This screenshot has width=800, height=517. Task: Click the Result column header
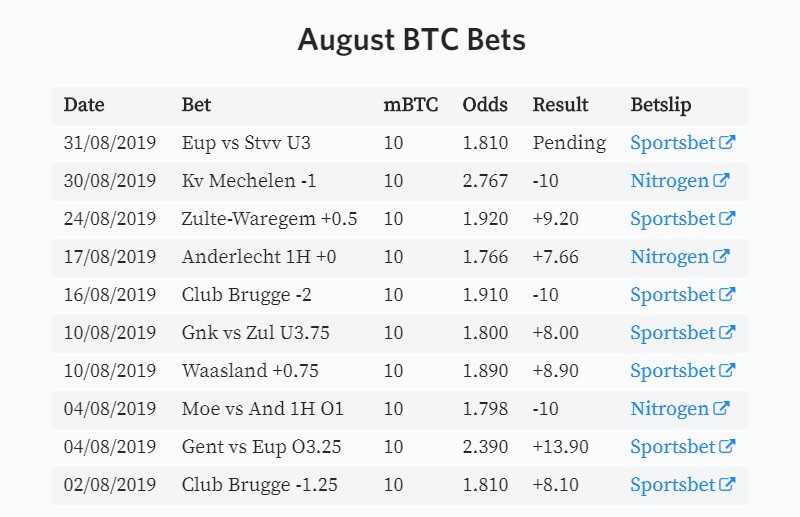point(560,105)
